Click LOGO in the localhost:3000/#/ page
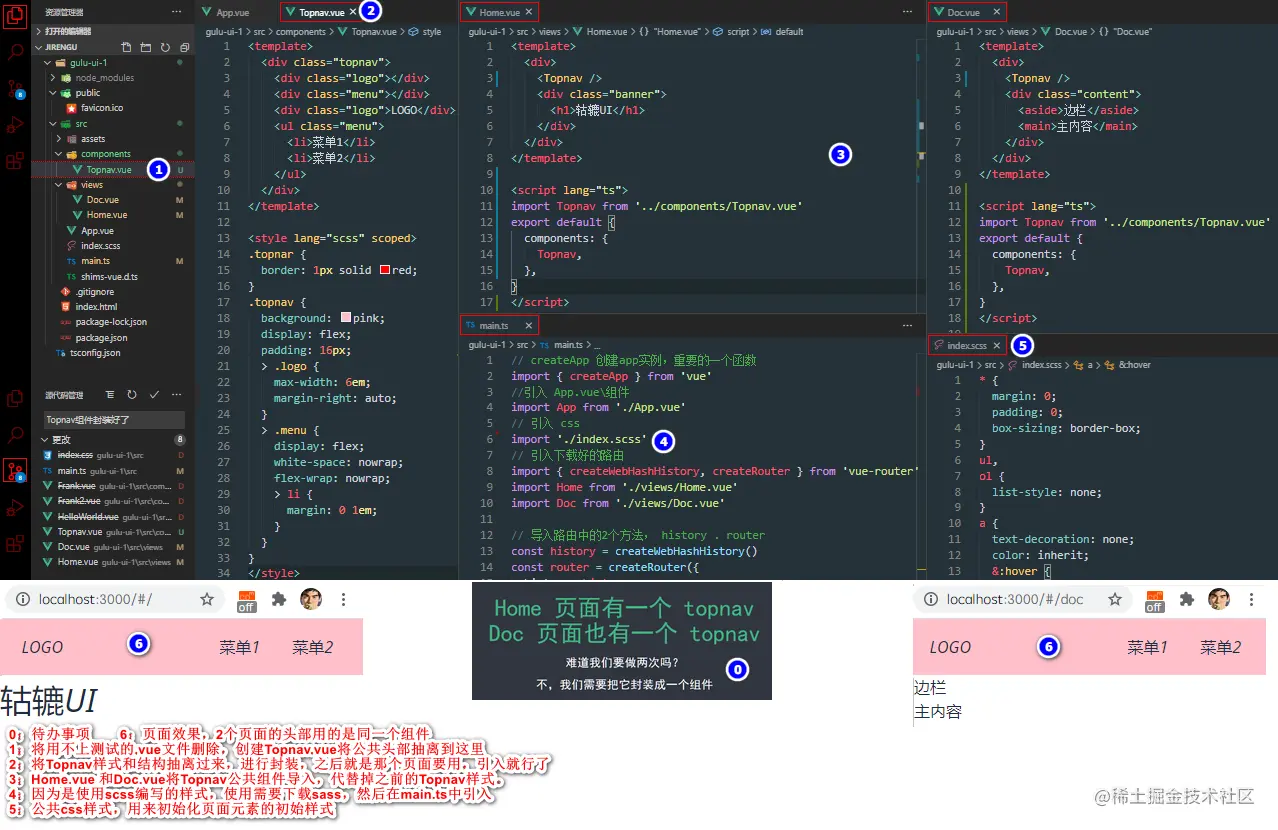 click(x=42, y=647)
